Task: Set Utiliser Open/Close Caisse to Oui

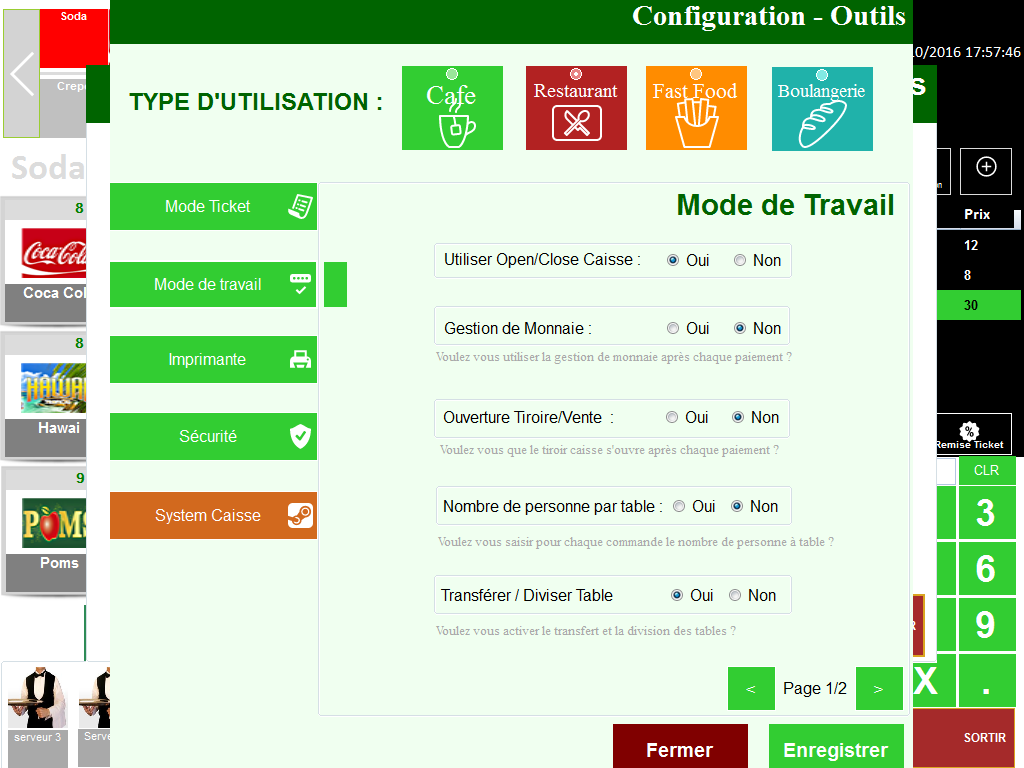Action: pos(673,260)
